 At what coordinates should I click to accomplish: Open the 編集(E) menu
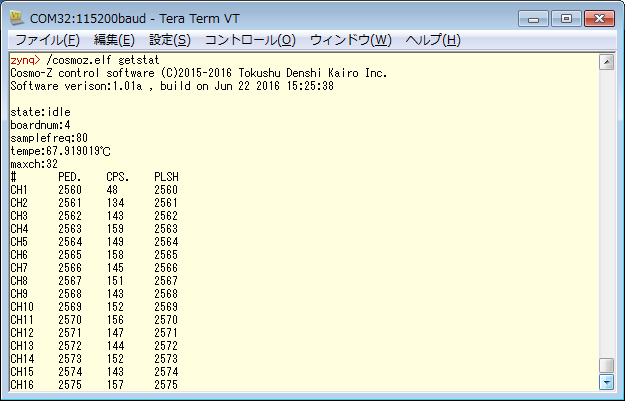[113, 40]
